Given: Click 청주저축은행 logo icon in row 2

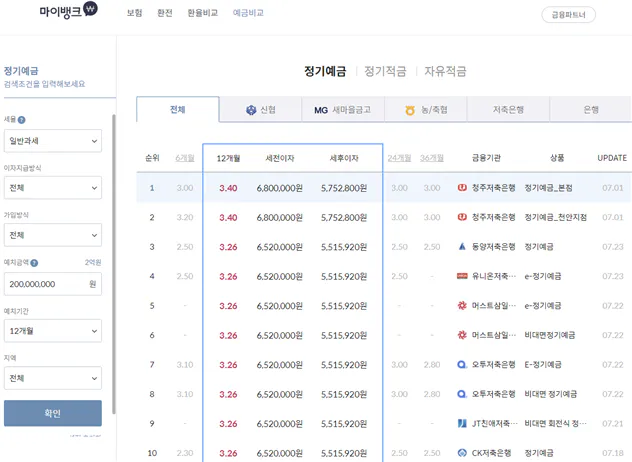Looking at the screenshot, I should (462, 217).
